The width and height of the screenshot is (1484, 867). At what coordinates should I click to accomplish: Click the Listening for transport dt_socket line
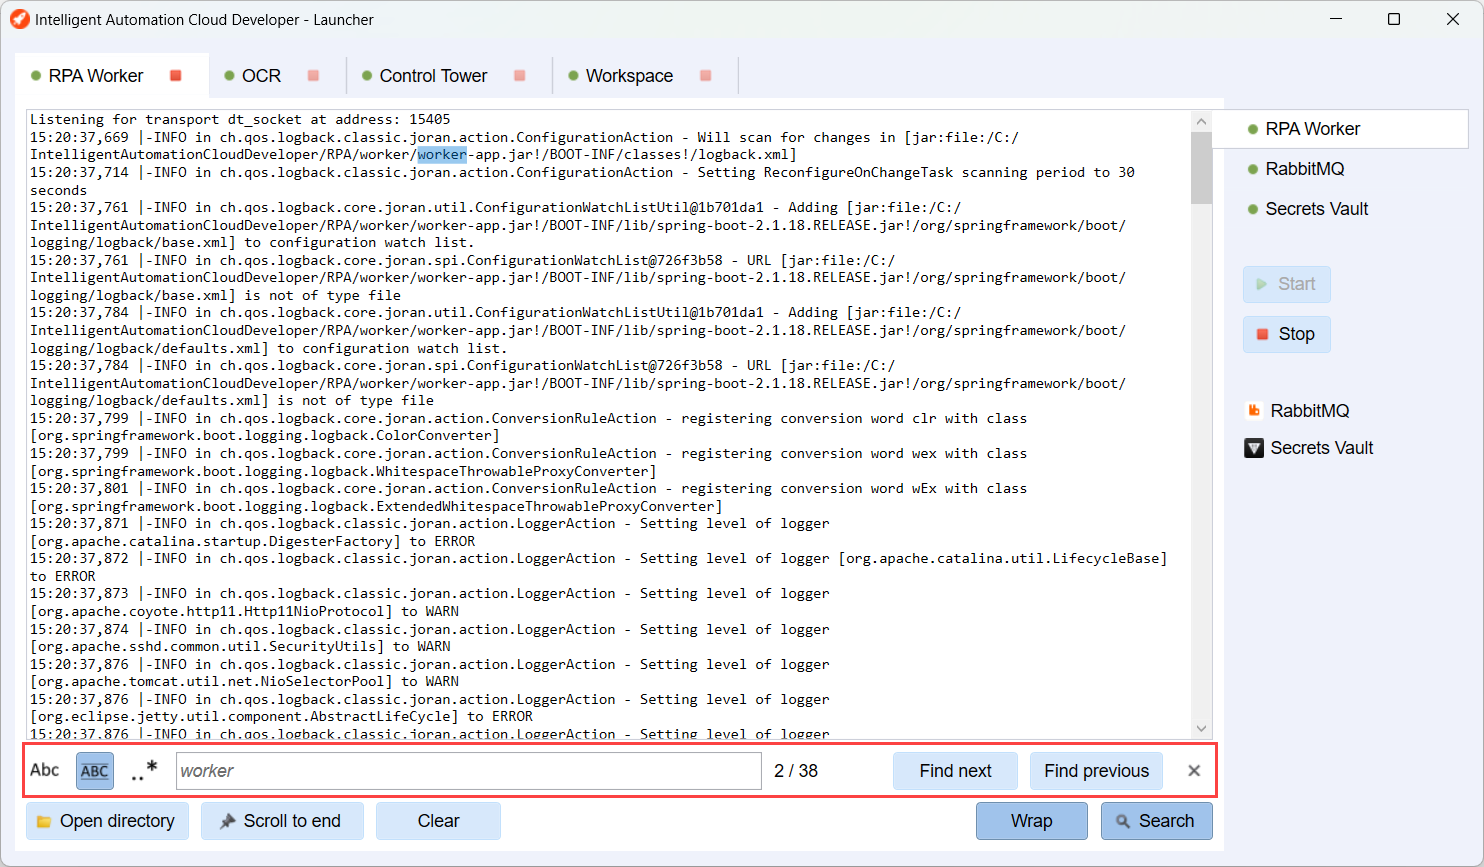(x=240, y=119)
